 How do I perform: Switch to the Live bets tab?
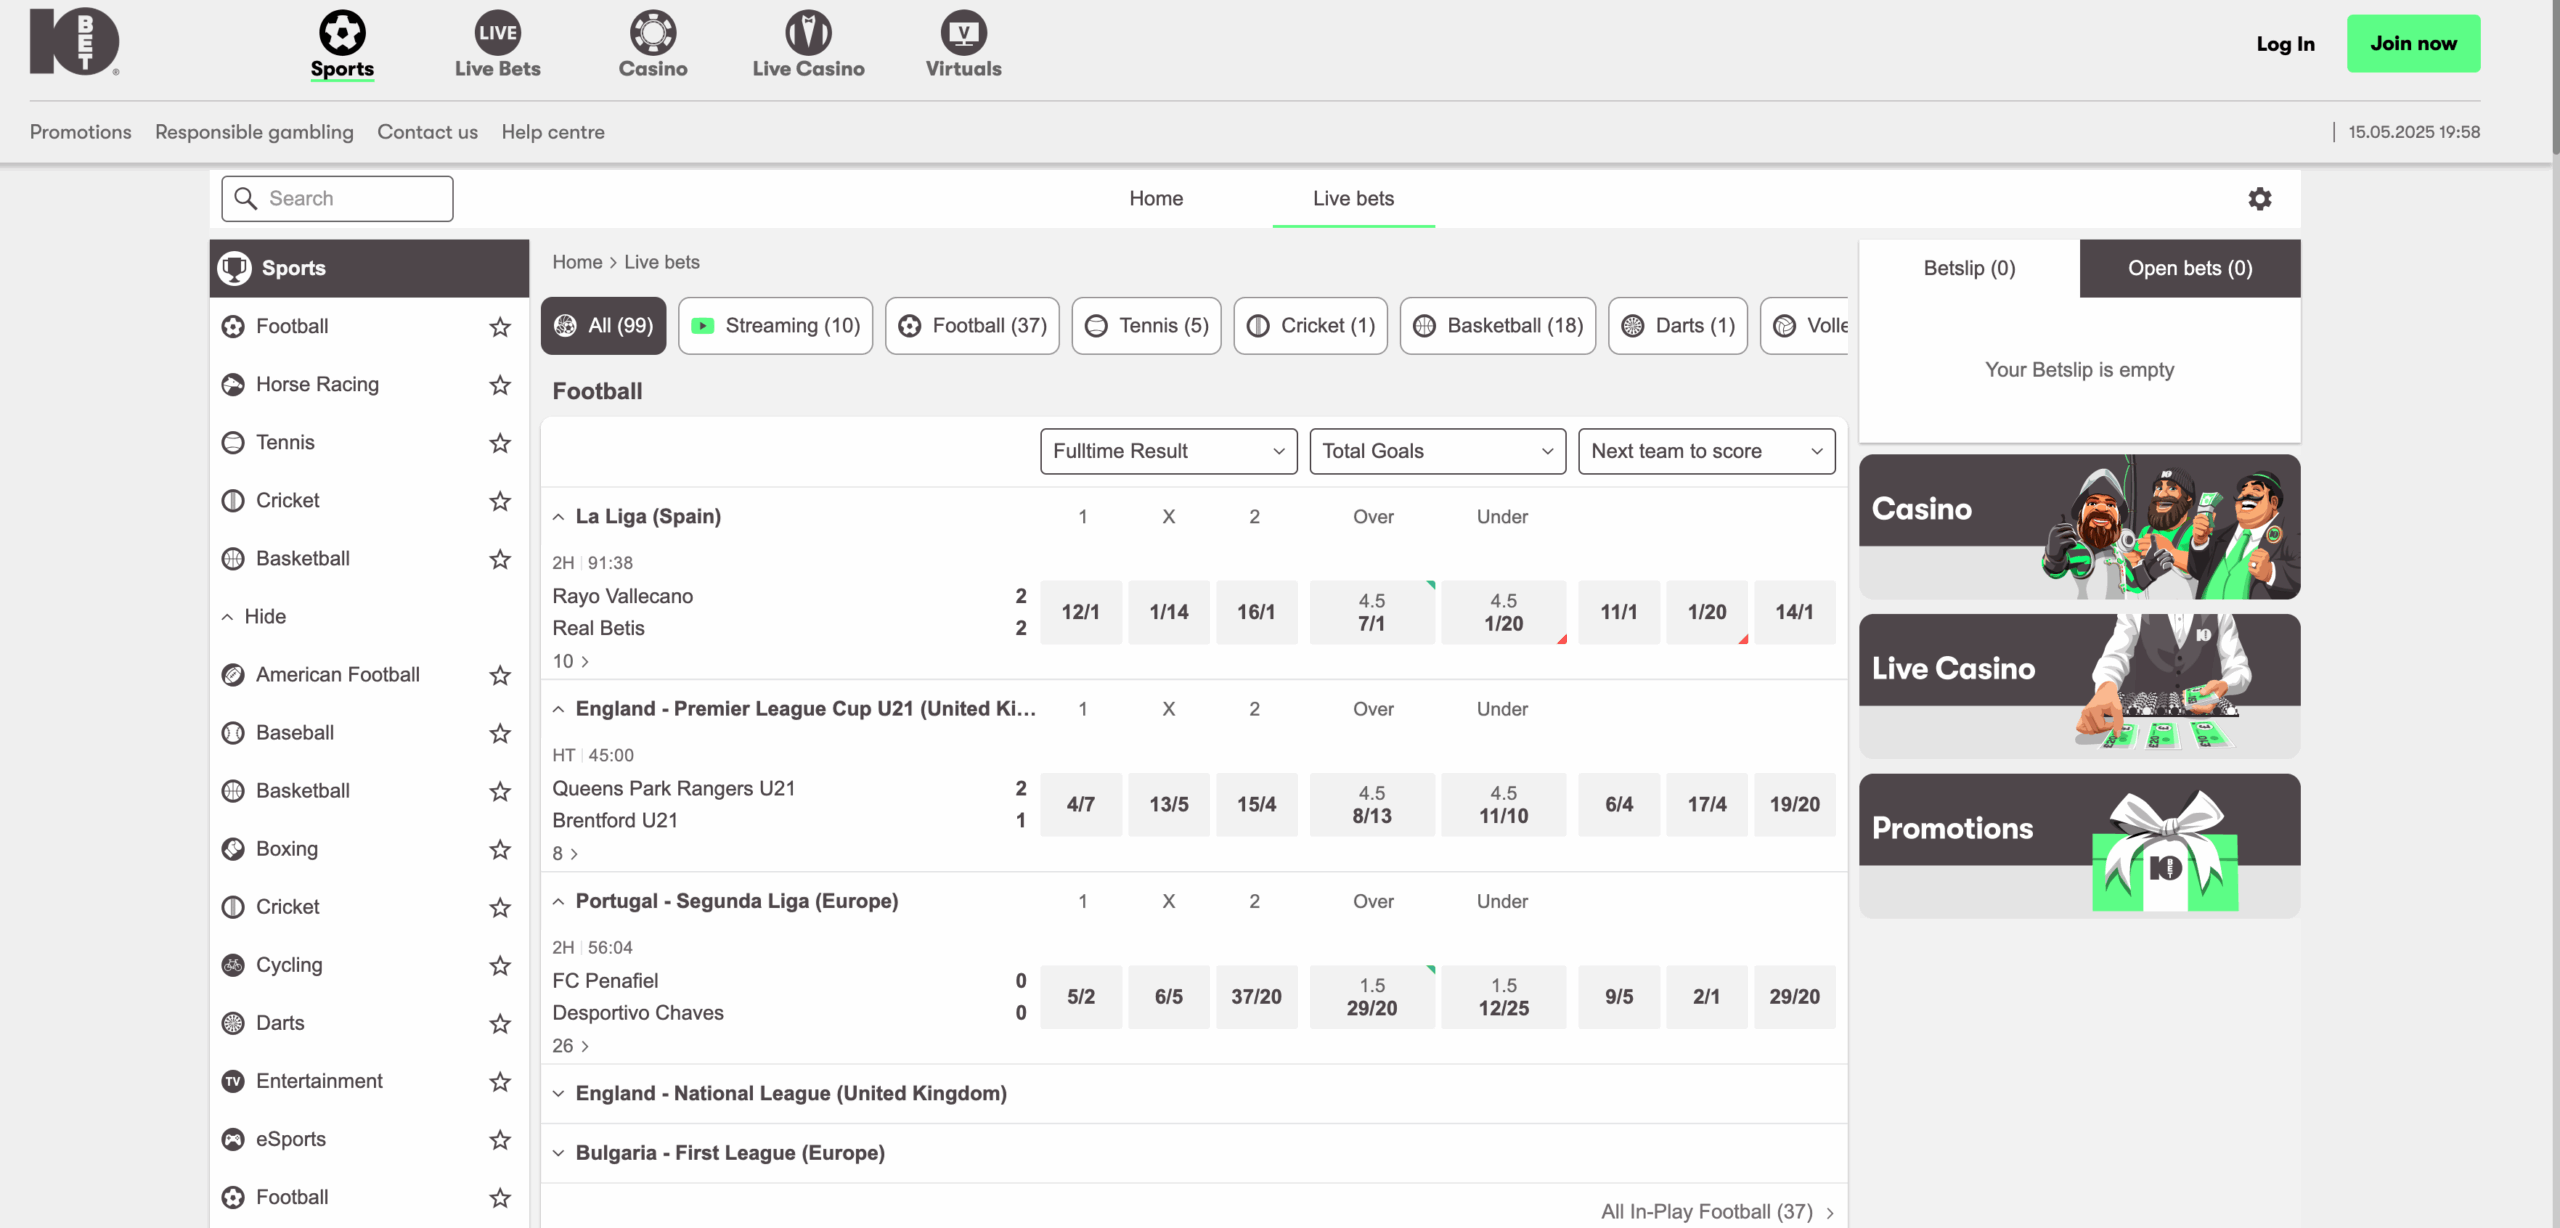[x=1353, y=198]
